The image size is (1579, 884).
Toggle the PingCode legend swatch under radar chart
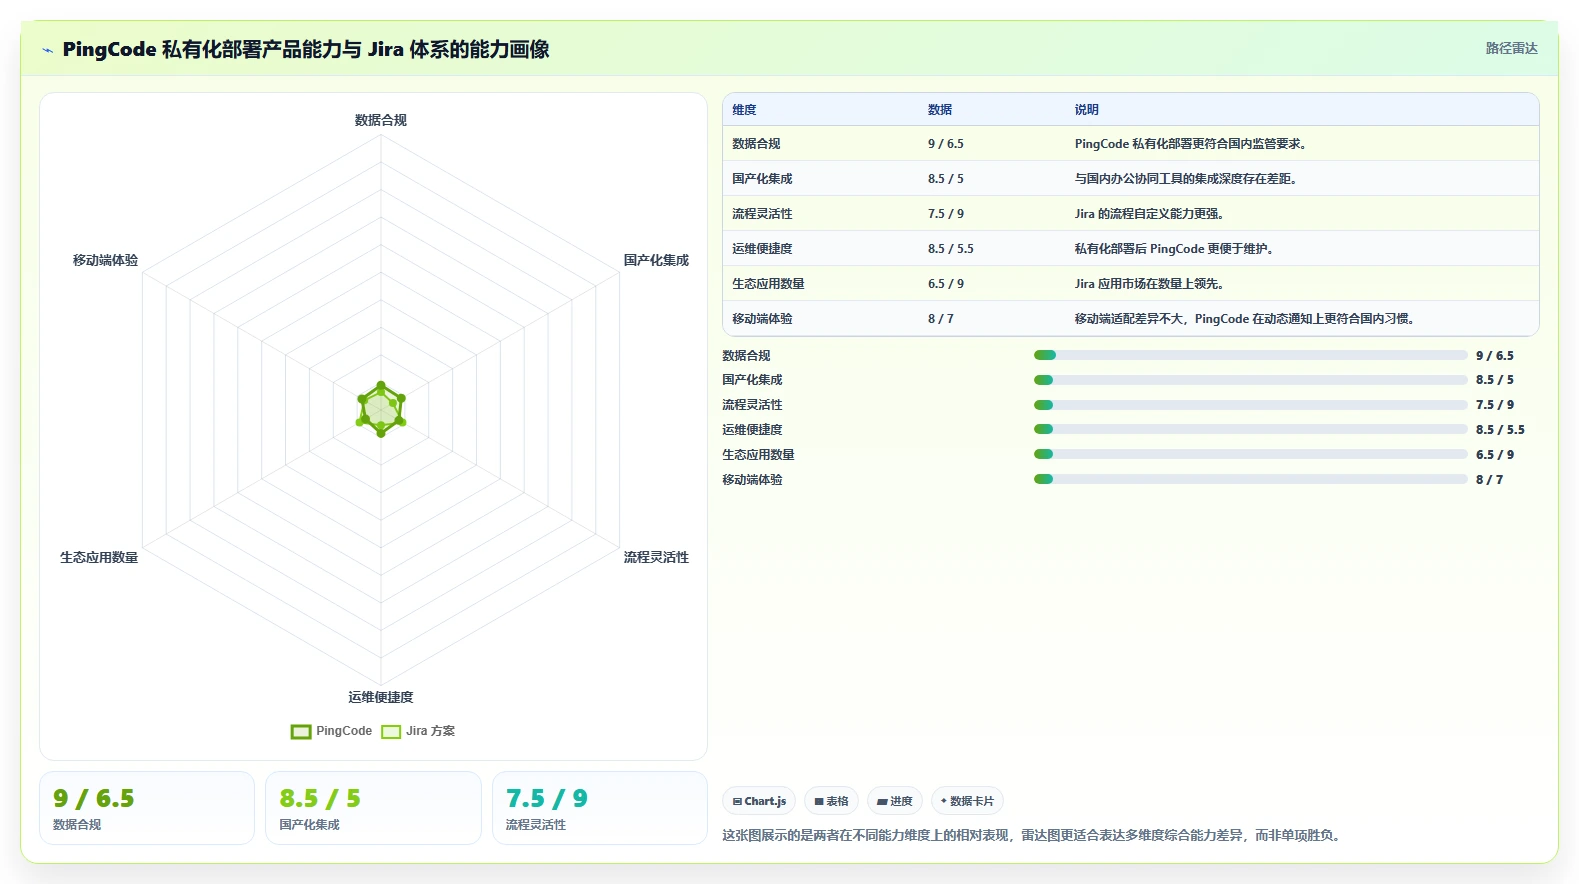tap(301, 731)
